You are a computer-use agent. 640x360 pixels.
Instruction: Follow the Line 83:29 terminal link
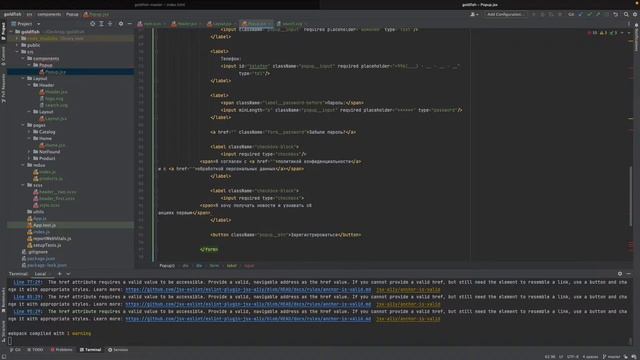tap(28, 297)
